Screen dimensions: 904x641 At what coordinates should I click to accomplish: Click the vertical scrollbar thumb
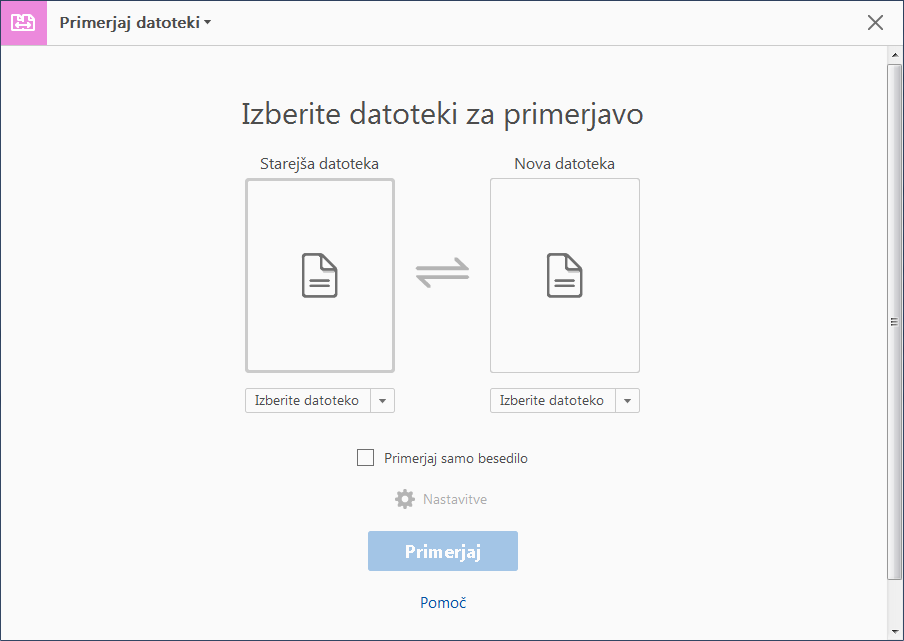[x=895, y=320]
